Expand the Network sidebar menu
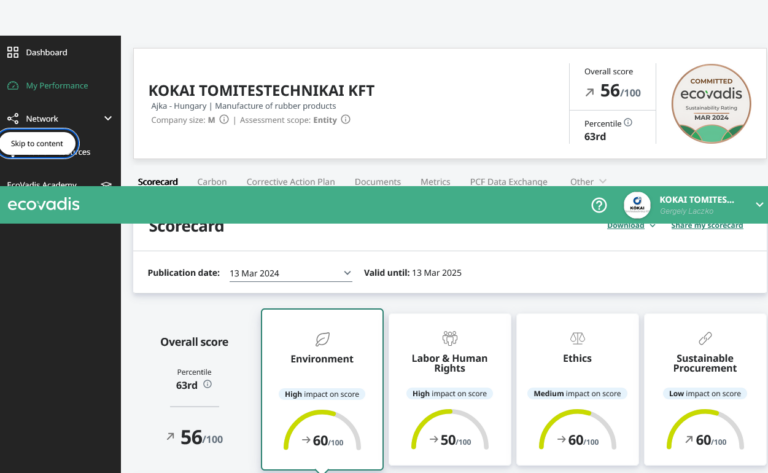Image resolution: width=768 pixels, height=473 pixels. [x=108, y=118]
